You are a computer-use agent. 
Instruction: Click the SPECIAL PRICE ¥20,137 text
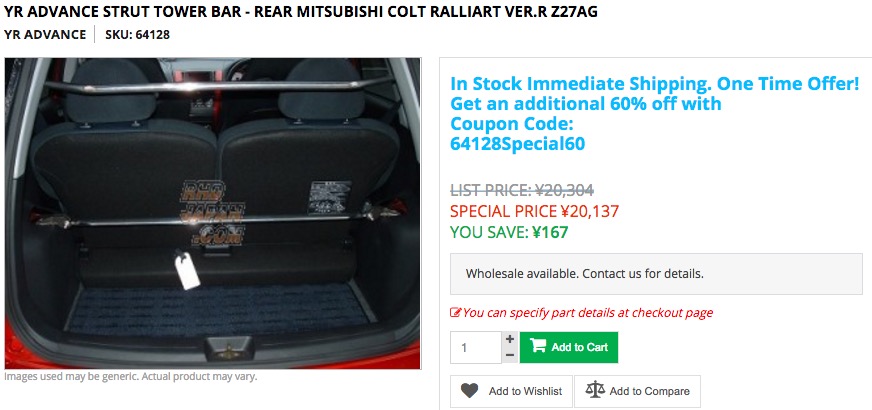tap(534, 211)
